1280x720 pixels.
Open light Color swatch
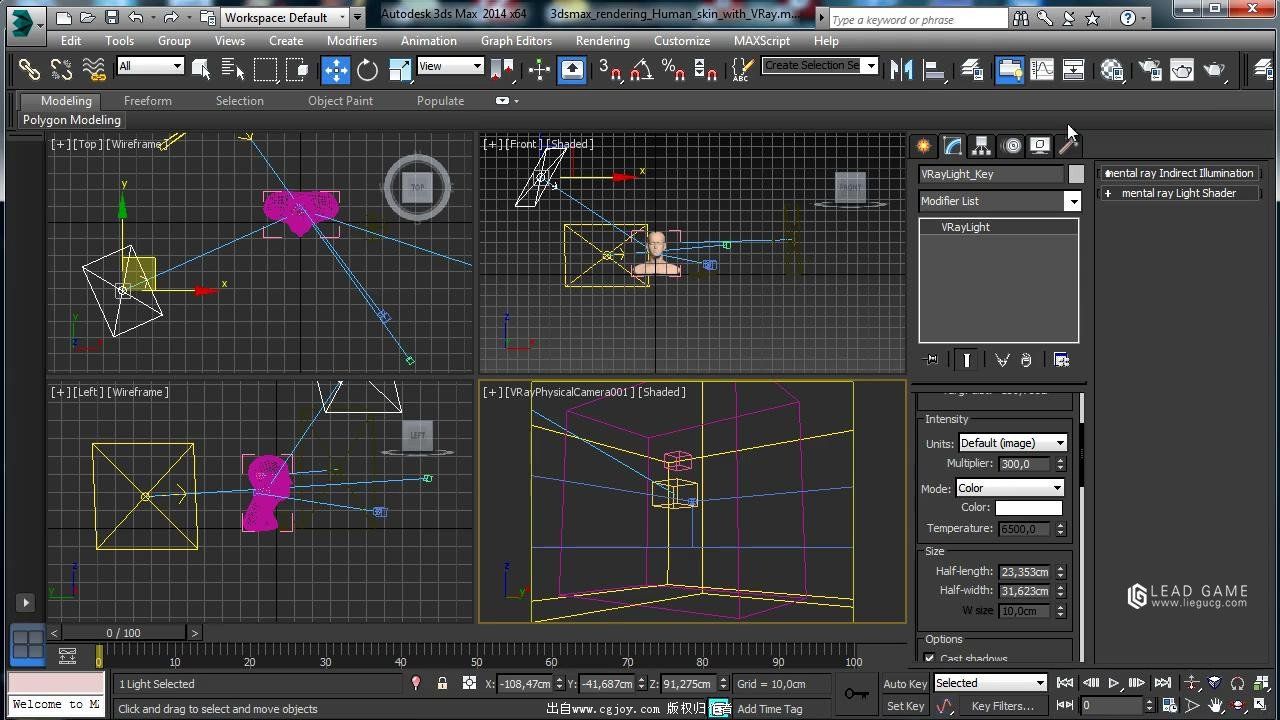1028,508
